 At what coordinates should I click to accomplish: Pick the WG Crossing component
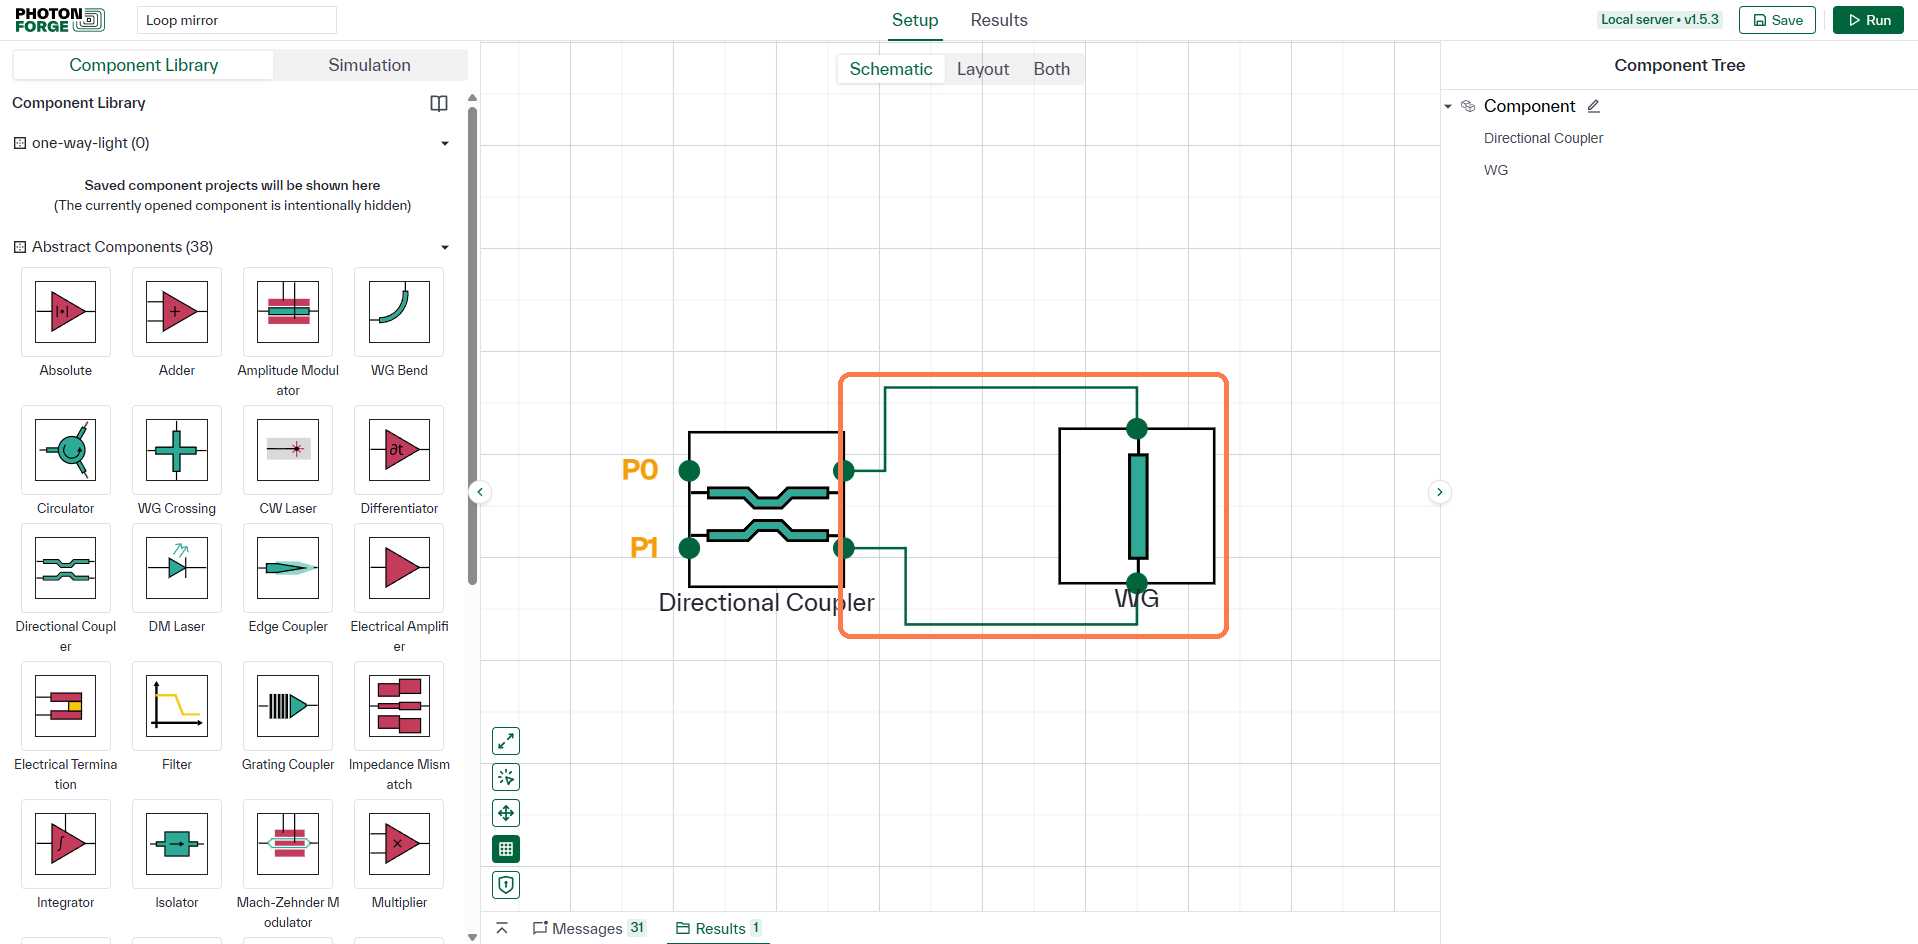click(x=177, y=450)
